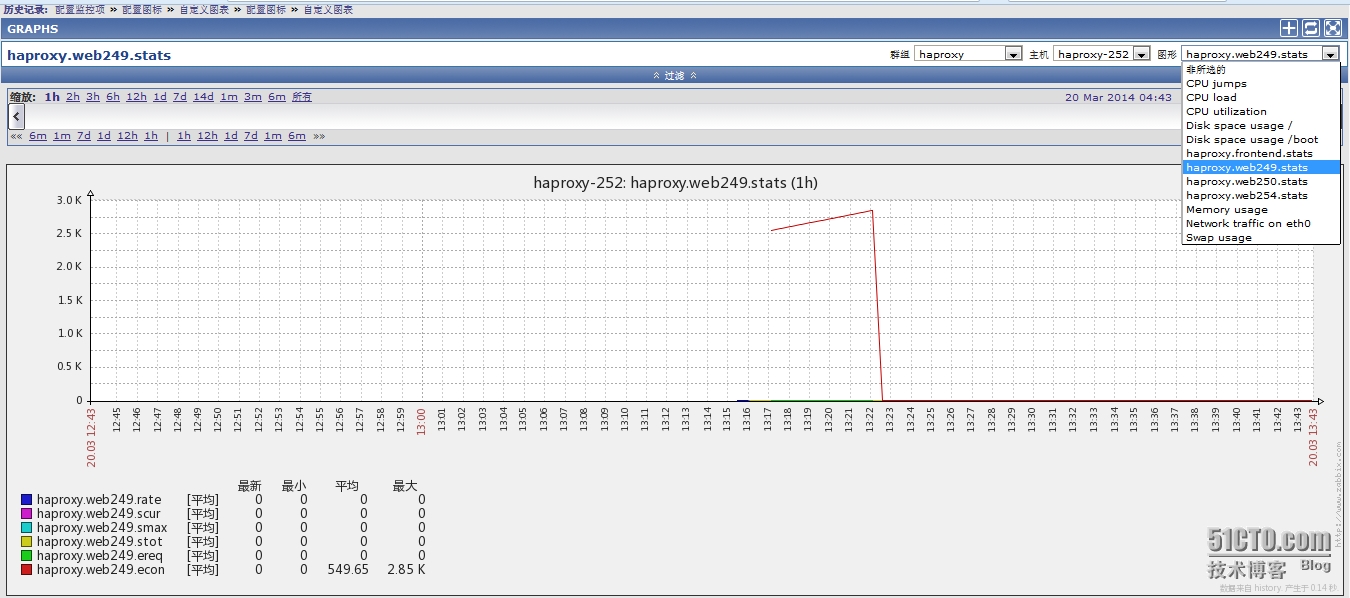Set zoom to 12h in 缩放 row
The image size is (1350, 598).
(136, 97)
